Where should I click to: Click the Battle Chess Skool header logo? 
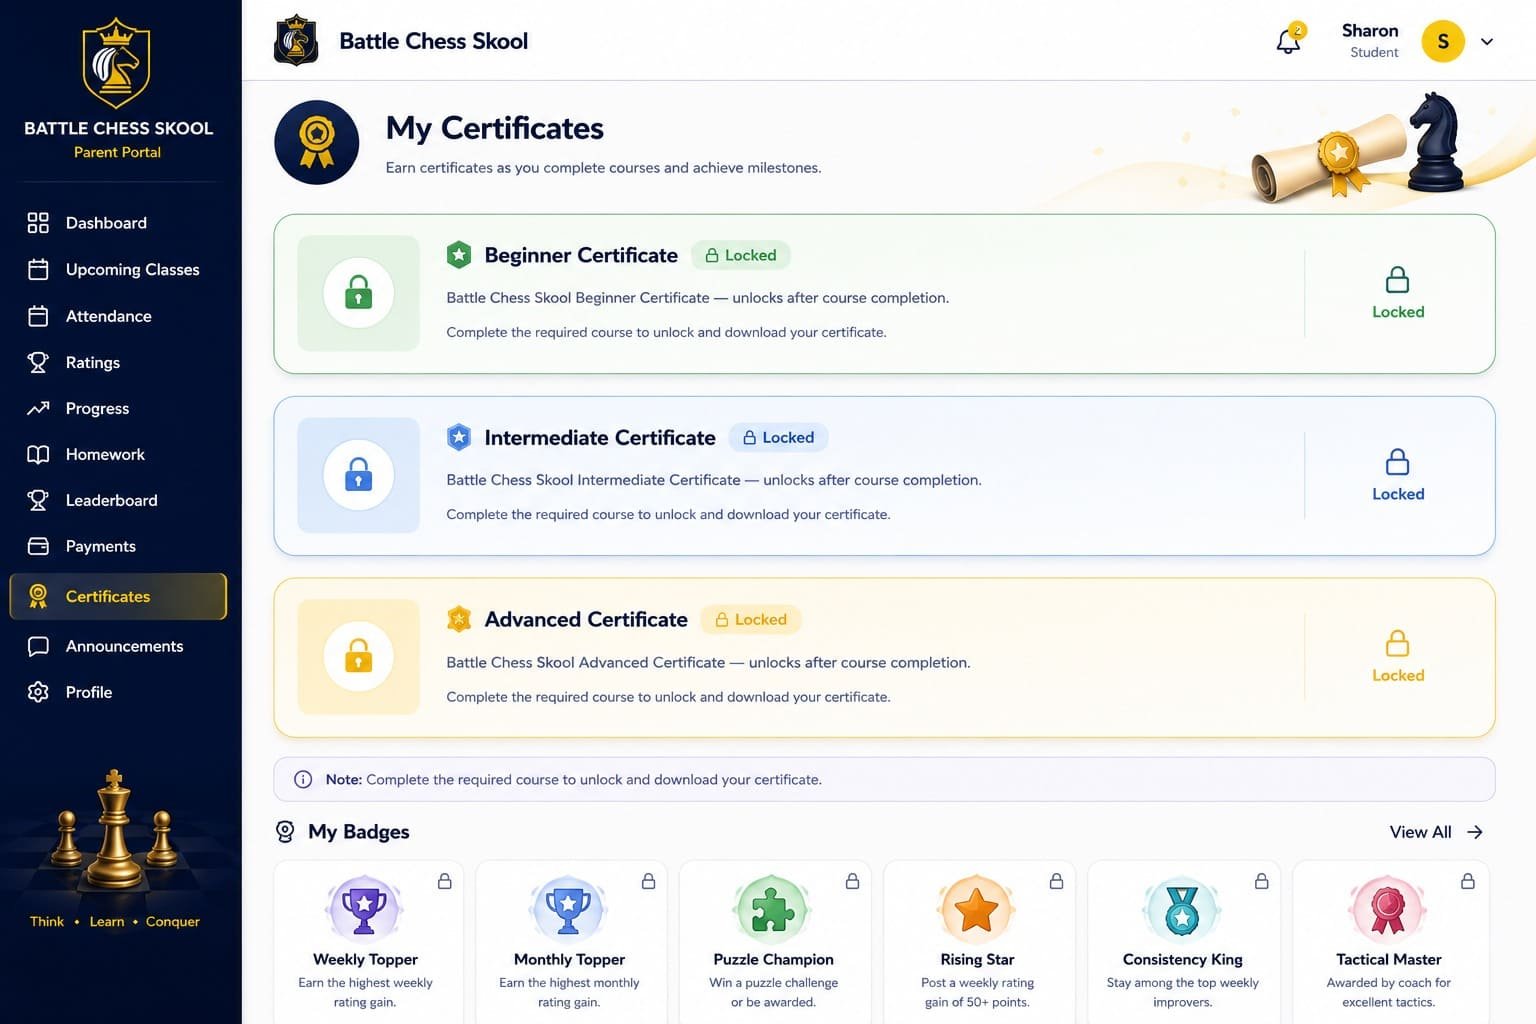click(296, 40)
